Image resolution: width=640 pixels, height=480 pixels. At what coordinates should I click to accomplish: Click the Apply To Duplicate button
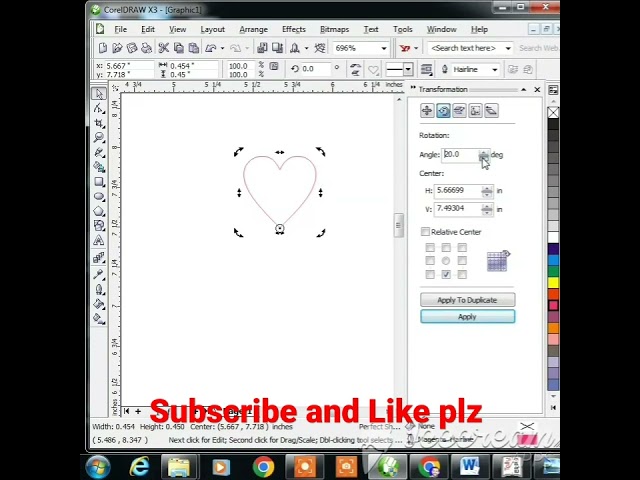click(468, 300)
